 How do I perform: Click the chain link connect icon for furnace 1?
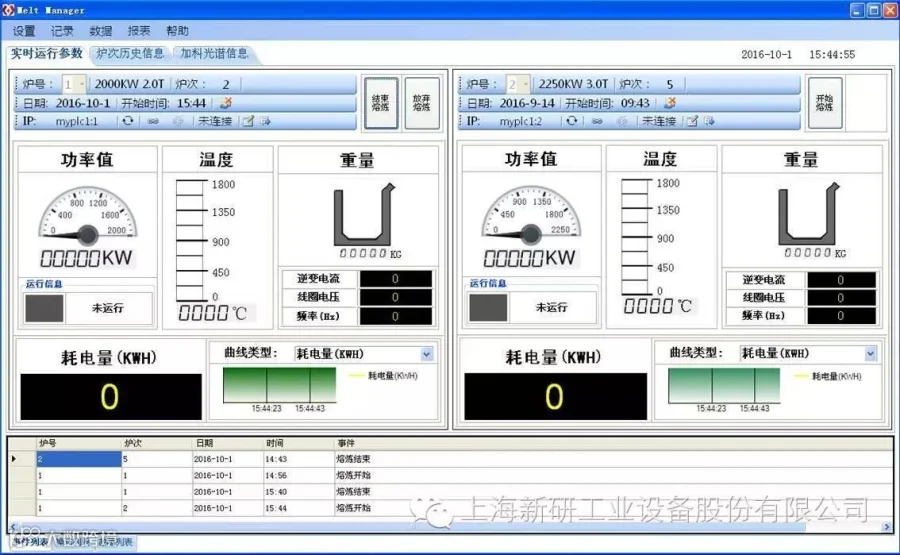pos(153,121)
